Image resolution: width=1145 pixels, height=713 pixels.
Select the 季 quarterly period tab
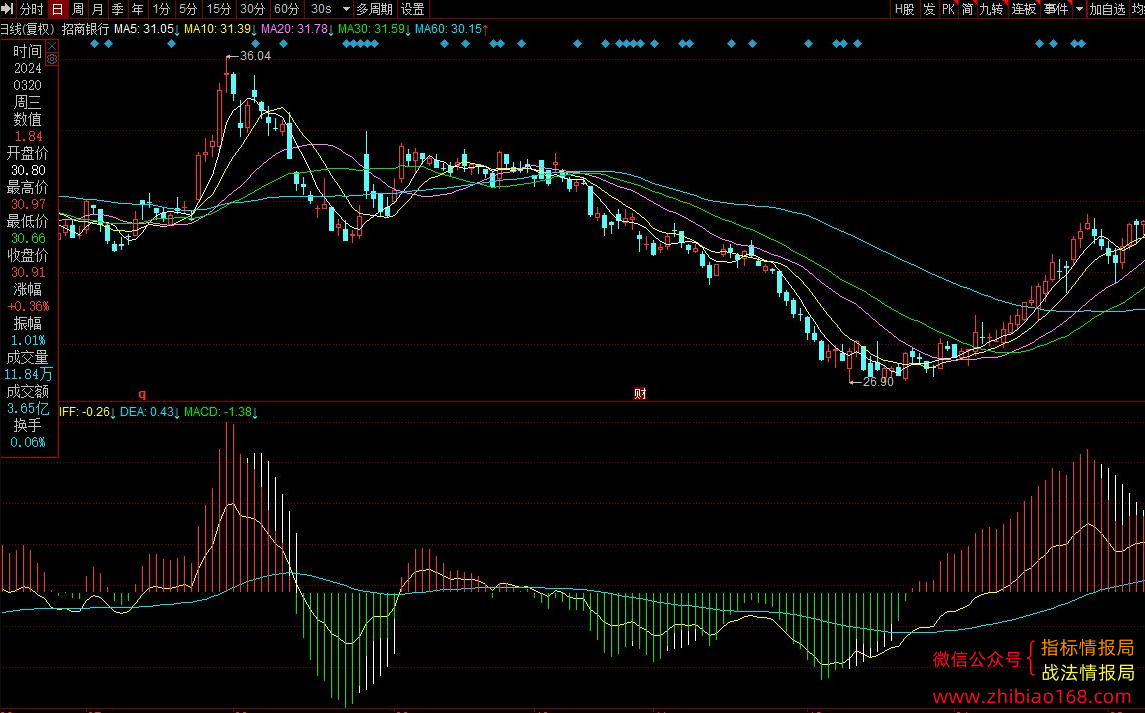click(117, 9)
